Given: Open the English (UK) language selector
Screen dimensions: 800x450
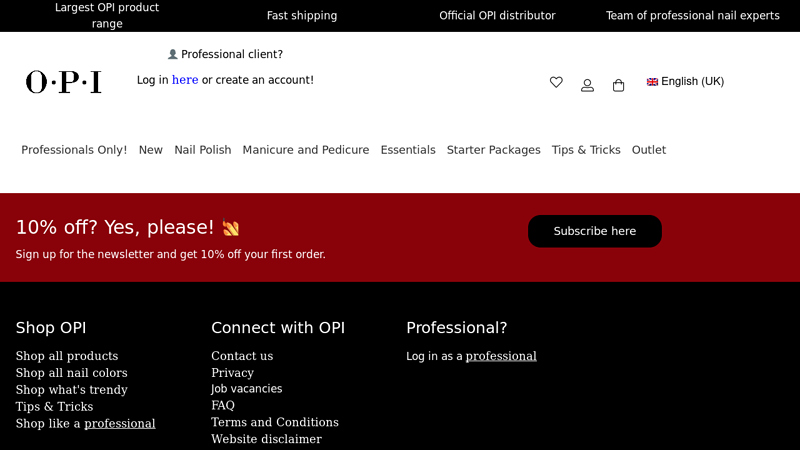Looking at the screenshot, I should coord(685,82).
